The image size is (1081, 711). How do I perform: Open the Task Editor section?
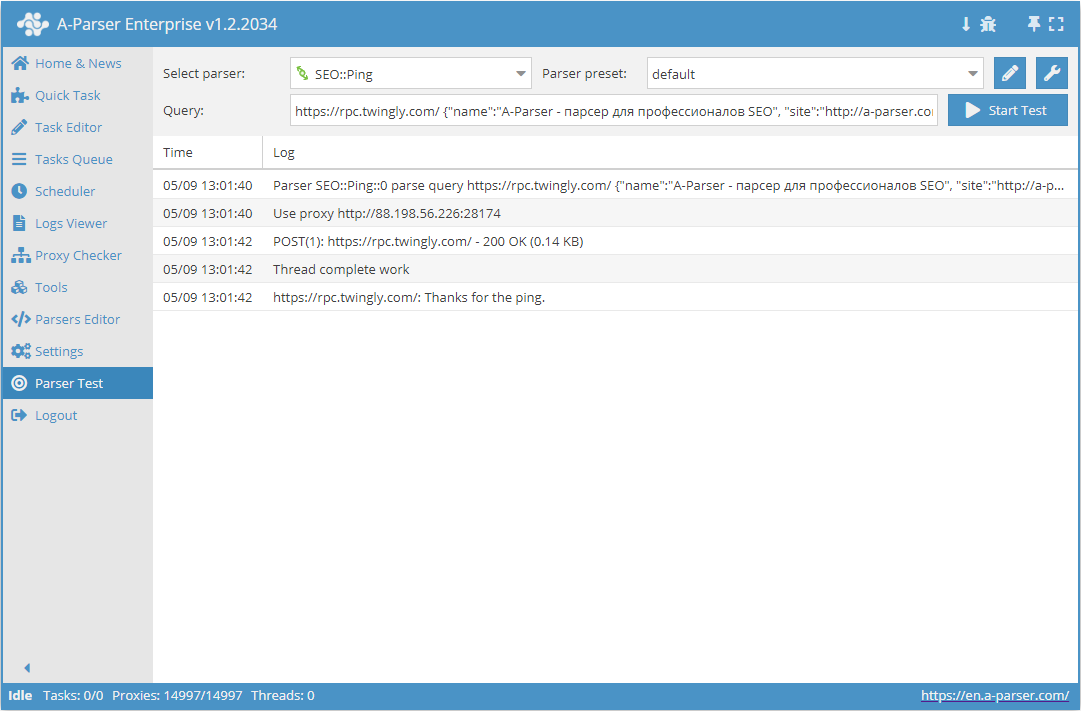coord(68,127)
